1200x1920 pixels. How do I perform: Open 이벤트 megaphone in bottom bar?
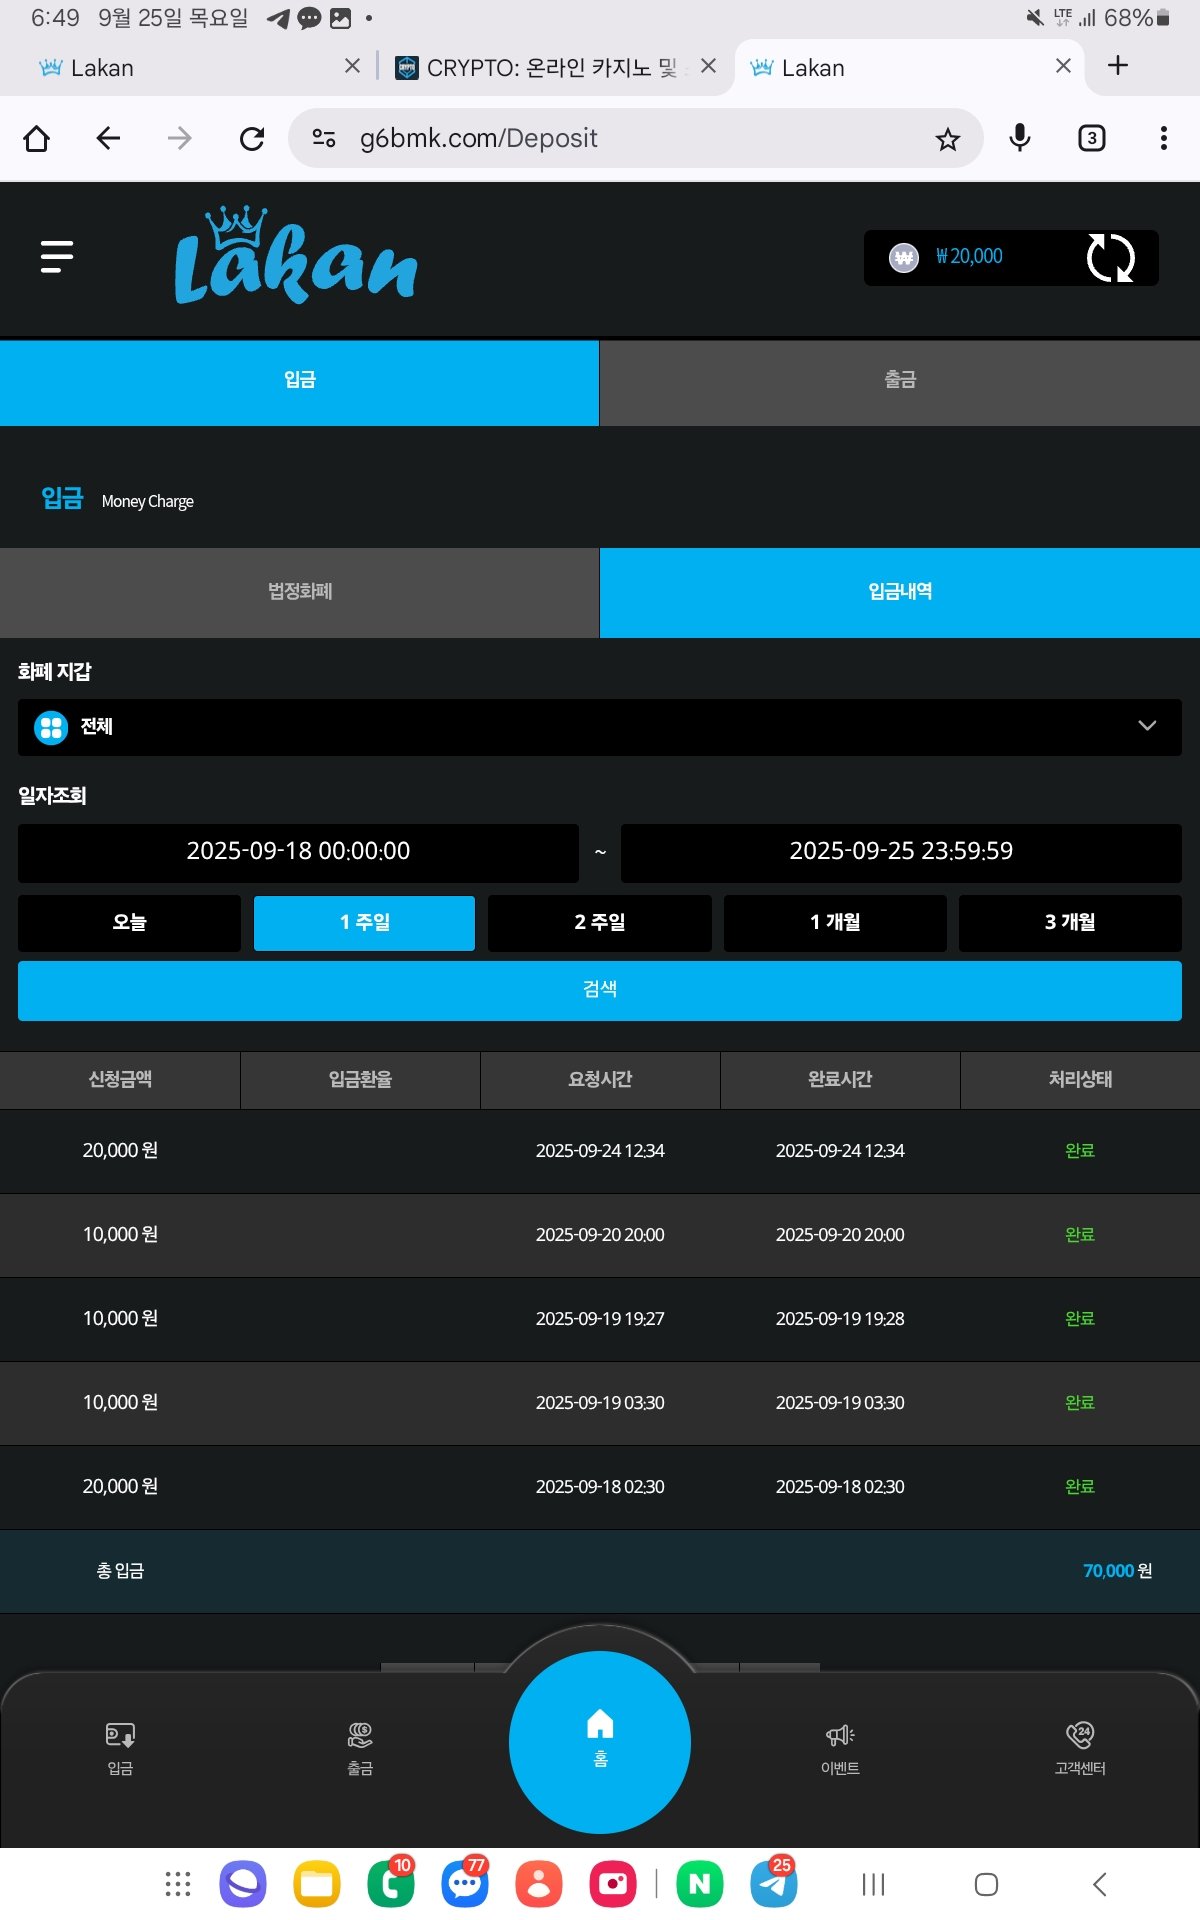pyautogui.click(x=840, y=1747)
